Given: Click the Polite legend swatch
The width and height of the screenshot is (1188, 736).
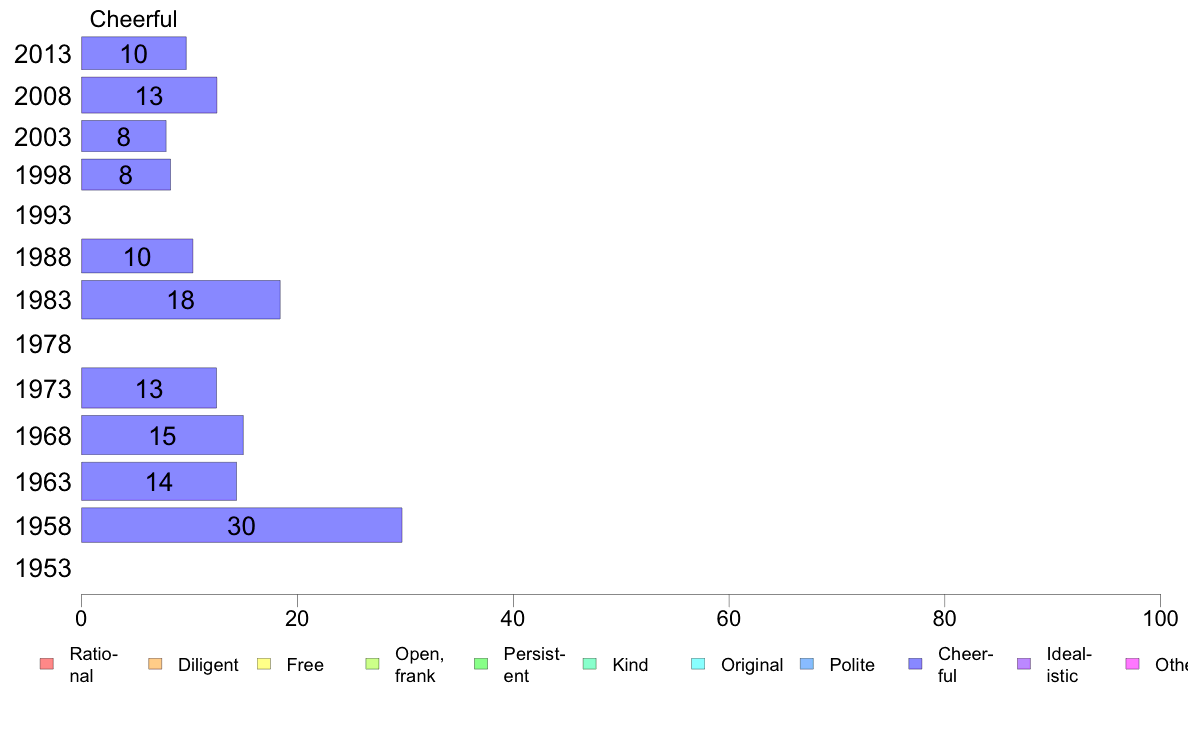Looking at the screenshot, I should click(x=807, y=664).
